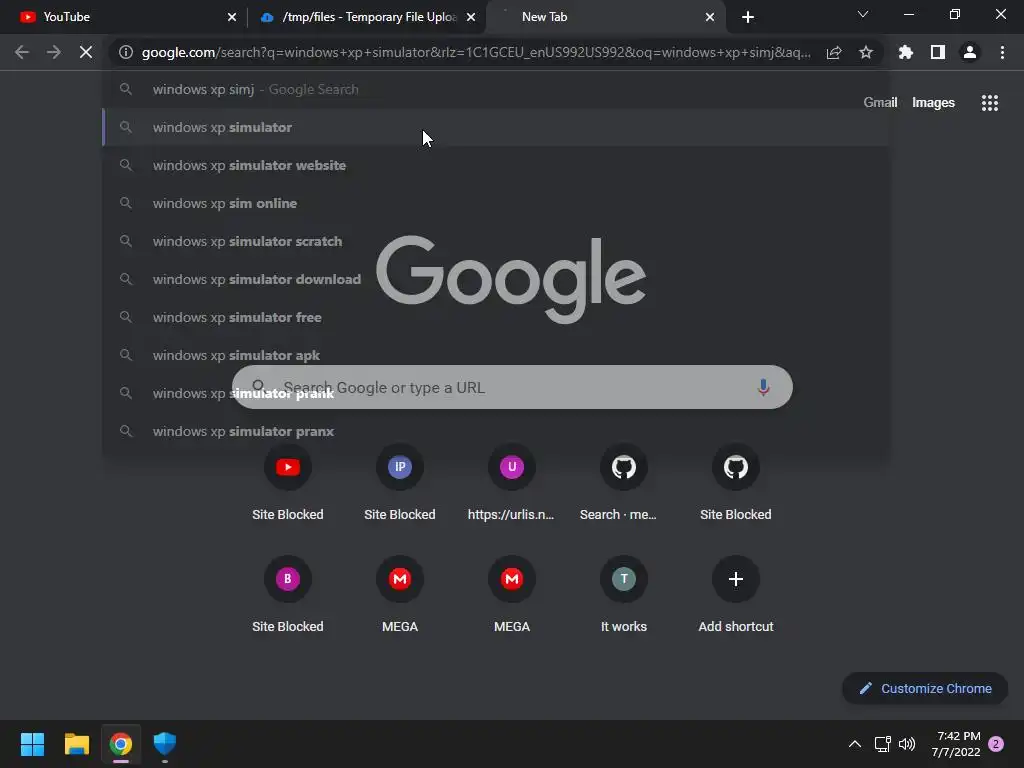The height and width of the screenshot is (768, 1024).
Task: Open the clock showing 7:42 PM
Action: click(956, 744)
